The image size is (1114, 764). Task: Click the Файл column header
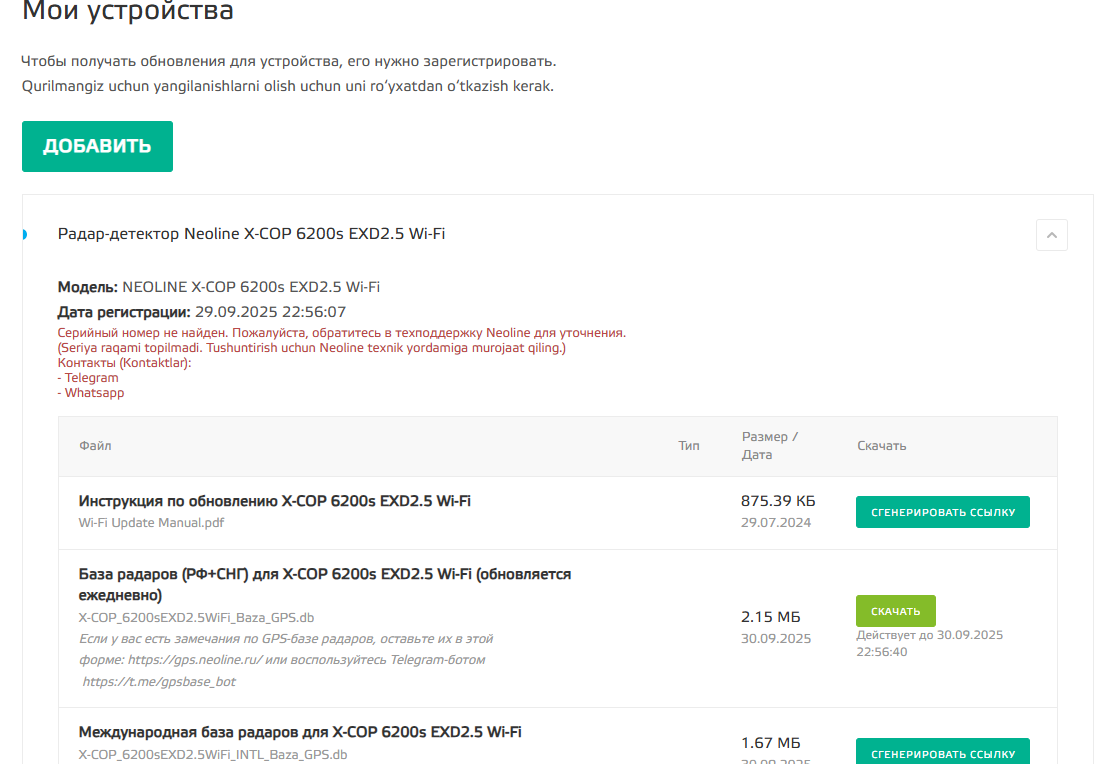[95, 446]
